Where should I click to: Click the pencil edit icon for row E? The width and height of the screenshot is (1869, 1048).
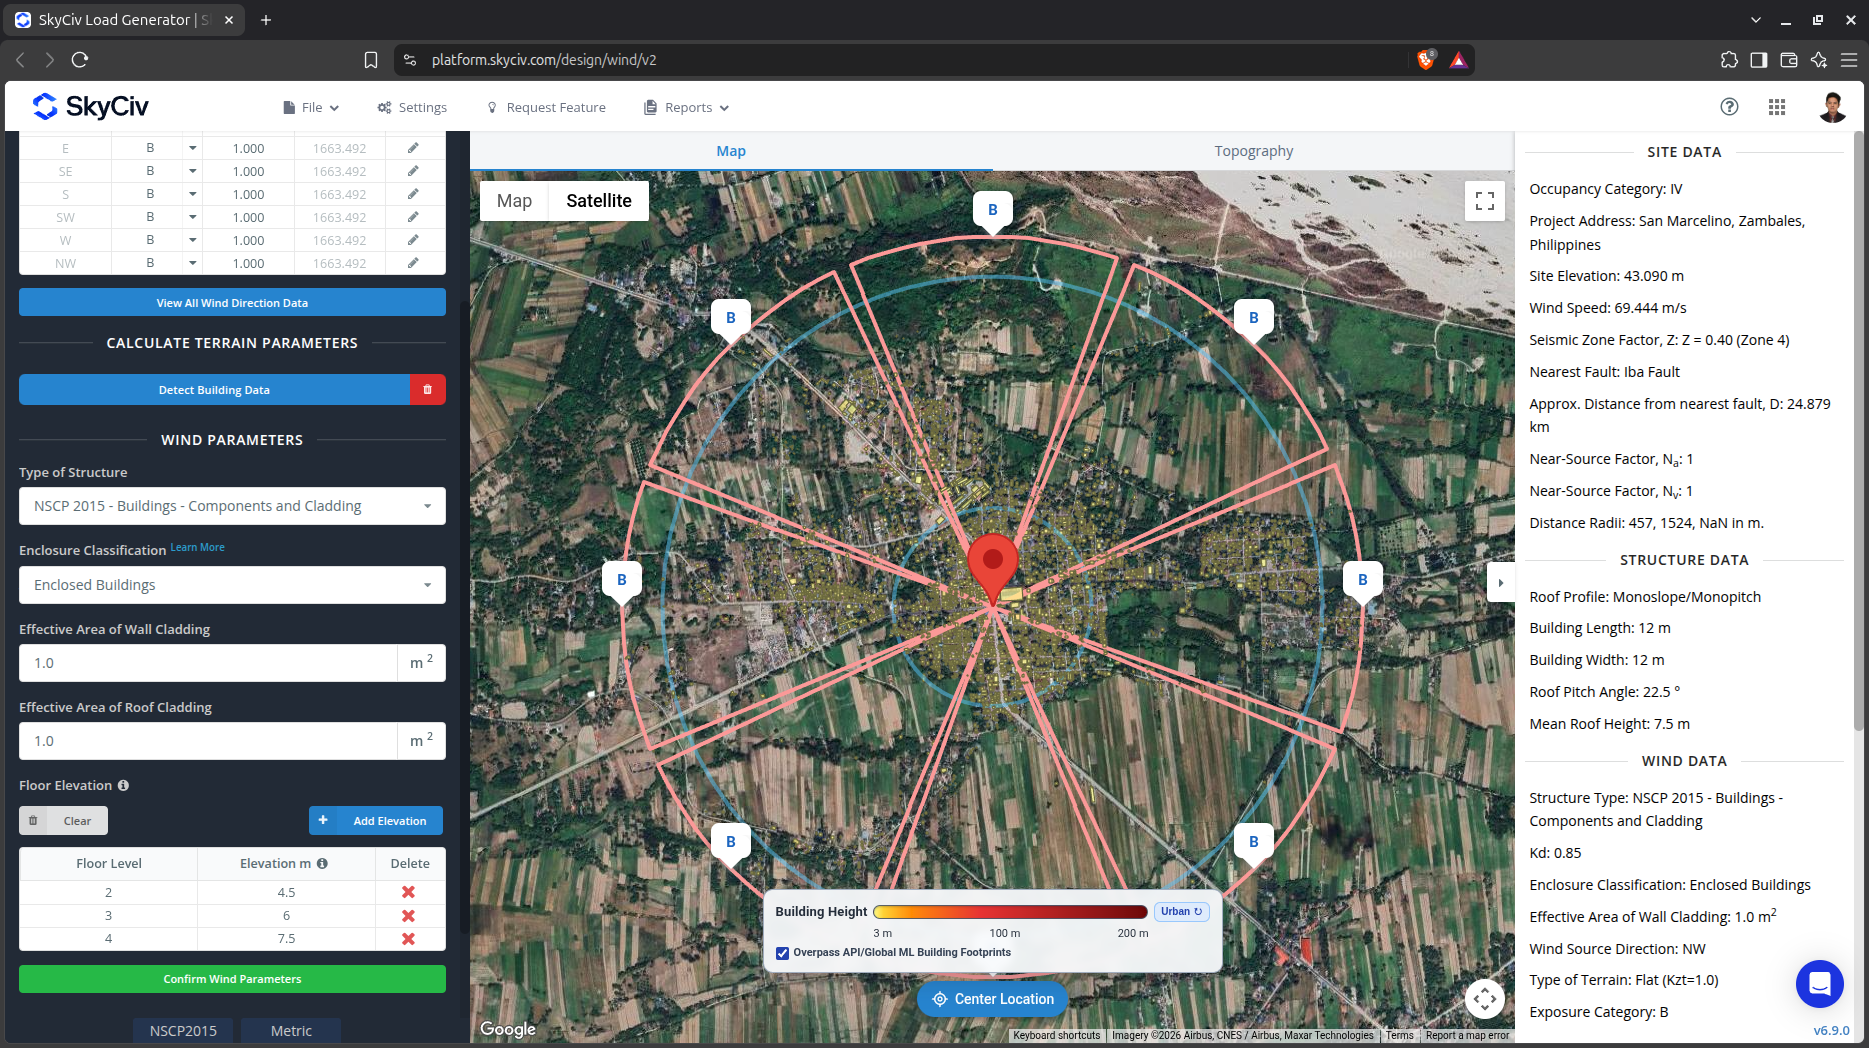coord(413,148)
